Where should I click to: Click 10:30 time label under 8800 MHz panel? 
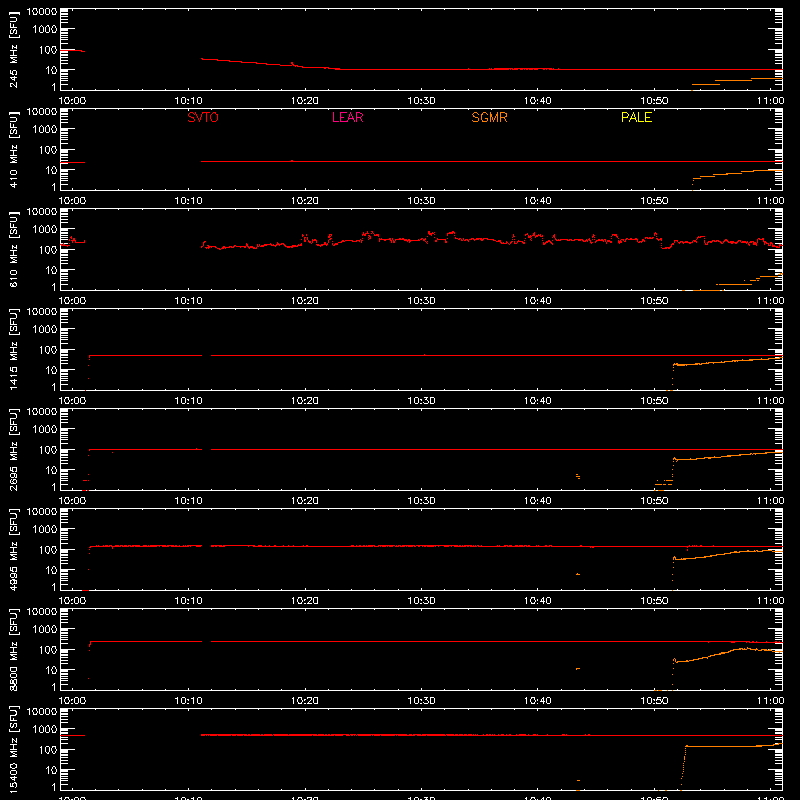[421, 701]
